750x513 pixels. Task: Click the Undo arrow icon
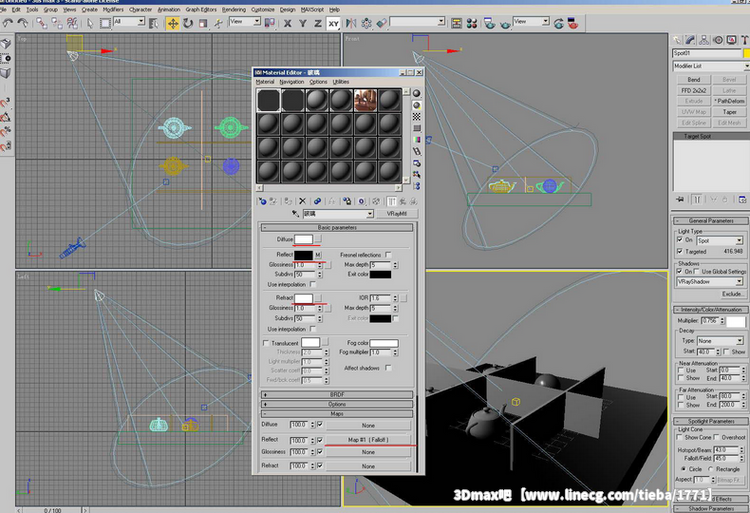[8, 22]
